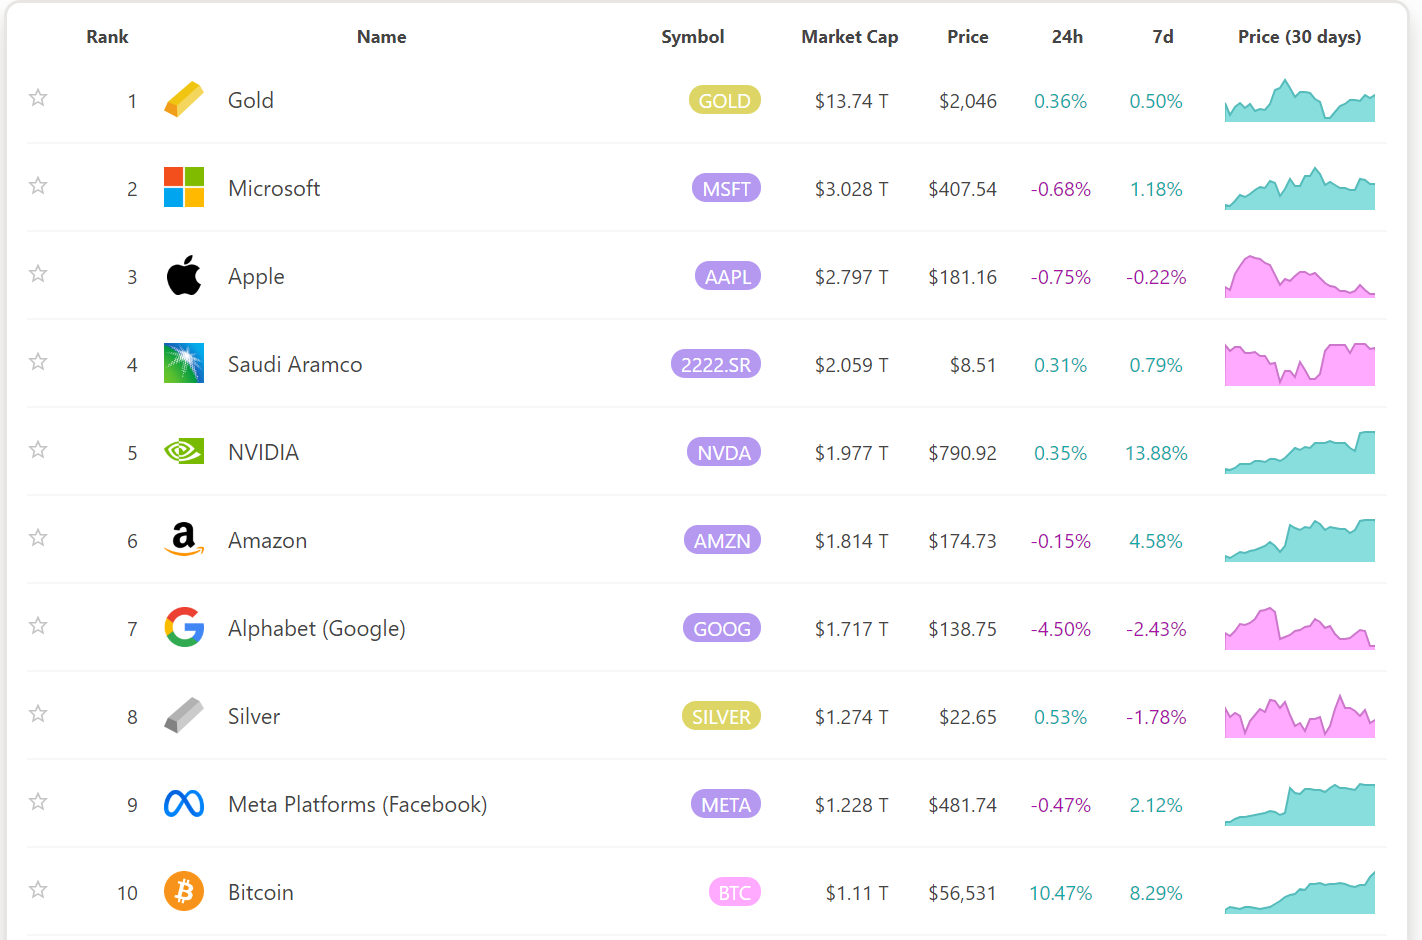Click the Amazon logo icon

(x=184, y=539)
